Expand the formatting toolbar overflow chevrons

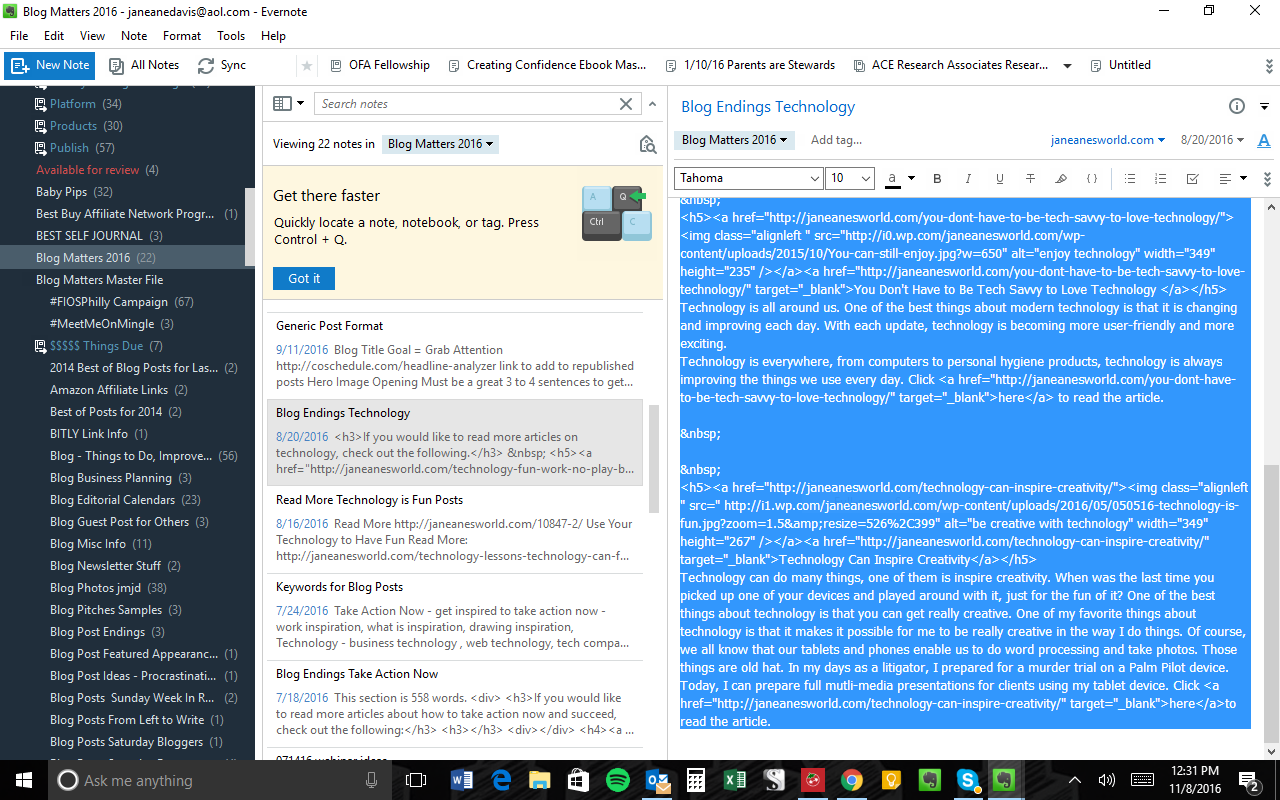1268,179
